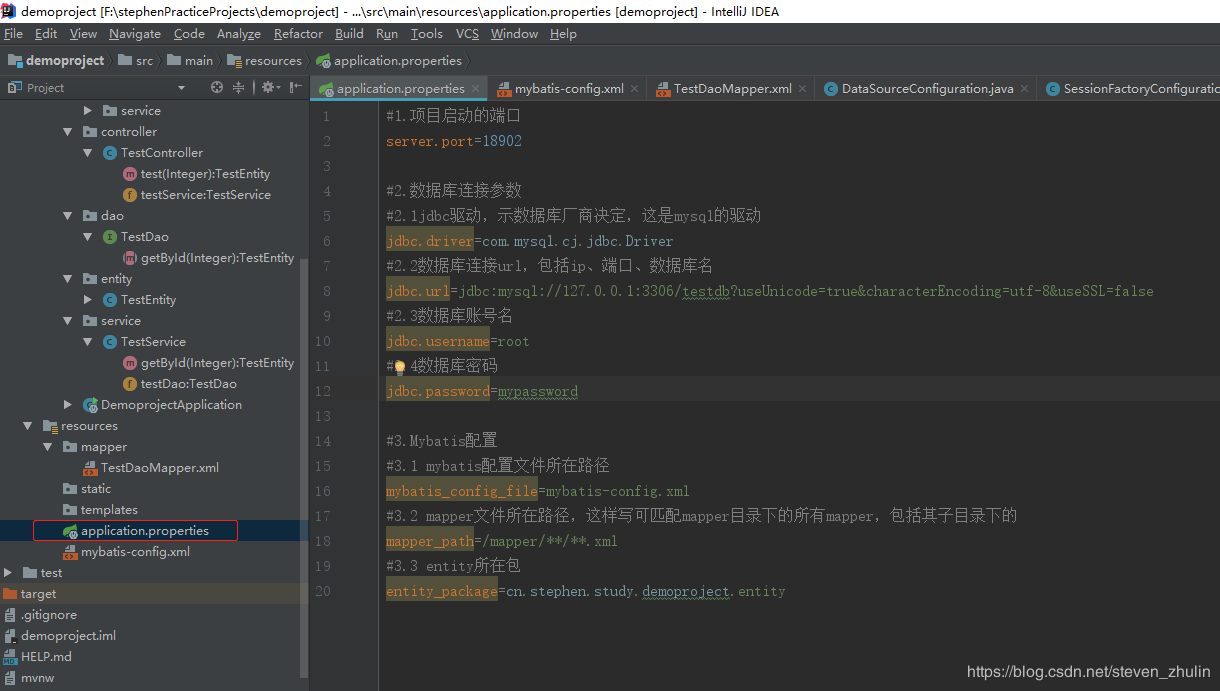This screenshot has width=1220, height=691.
Task: Switch to the DataSourceConfiguration.java tab
Action: (925, 88)
